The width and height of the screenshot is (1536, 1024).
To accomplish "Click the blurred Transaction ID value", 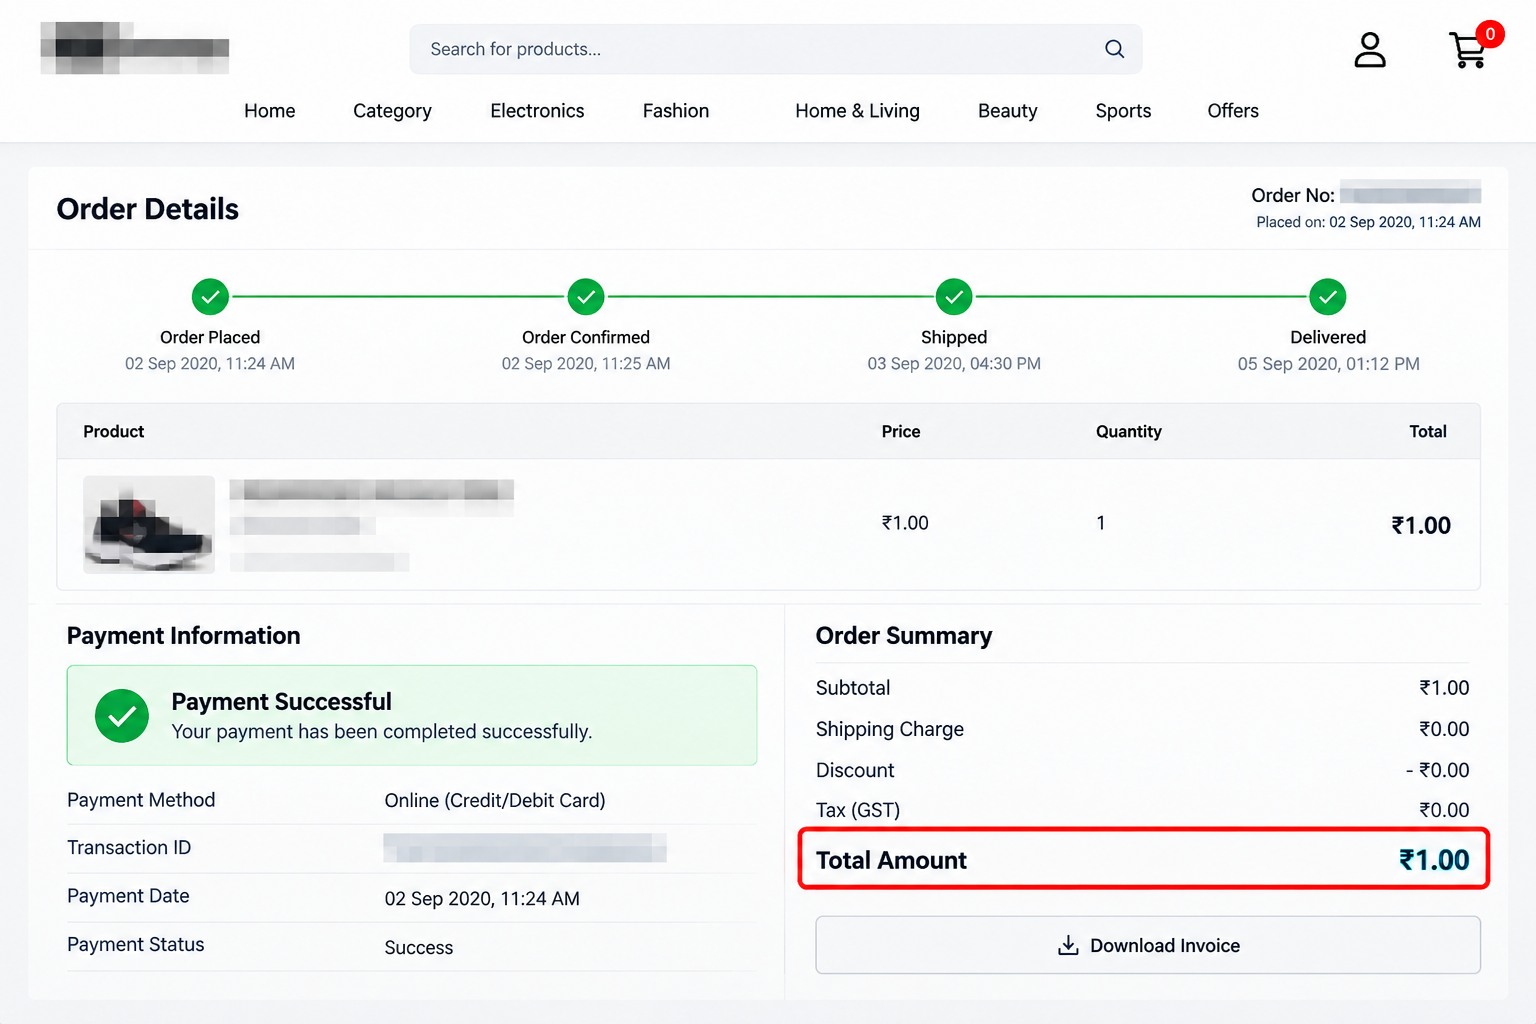I will tap(525, 848).
